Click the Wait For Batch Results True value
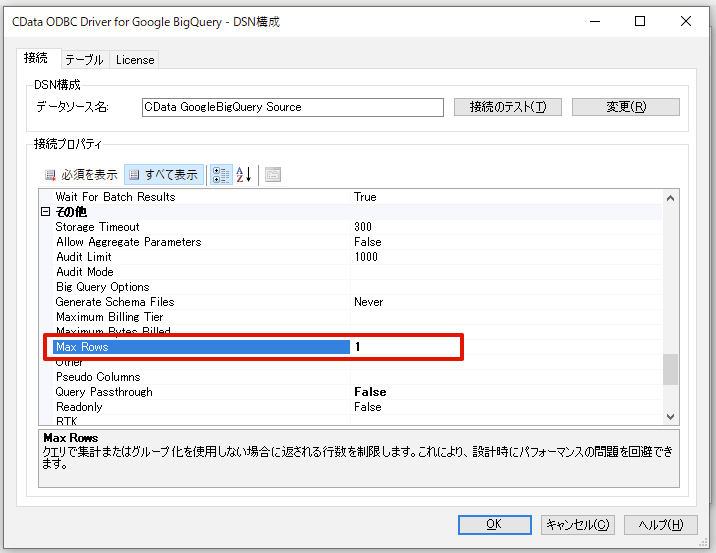 pos(365,197)
